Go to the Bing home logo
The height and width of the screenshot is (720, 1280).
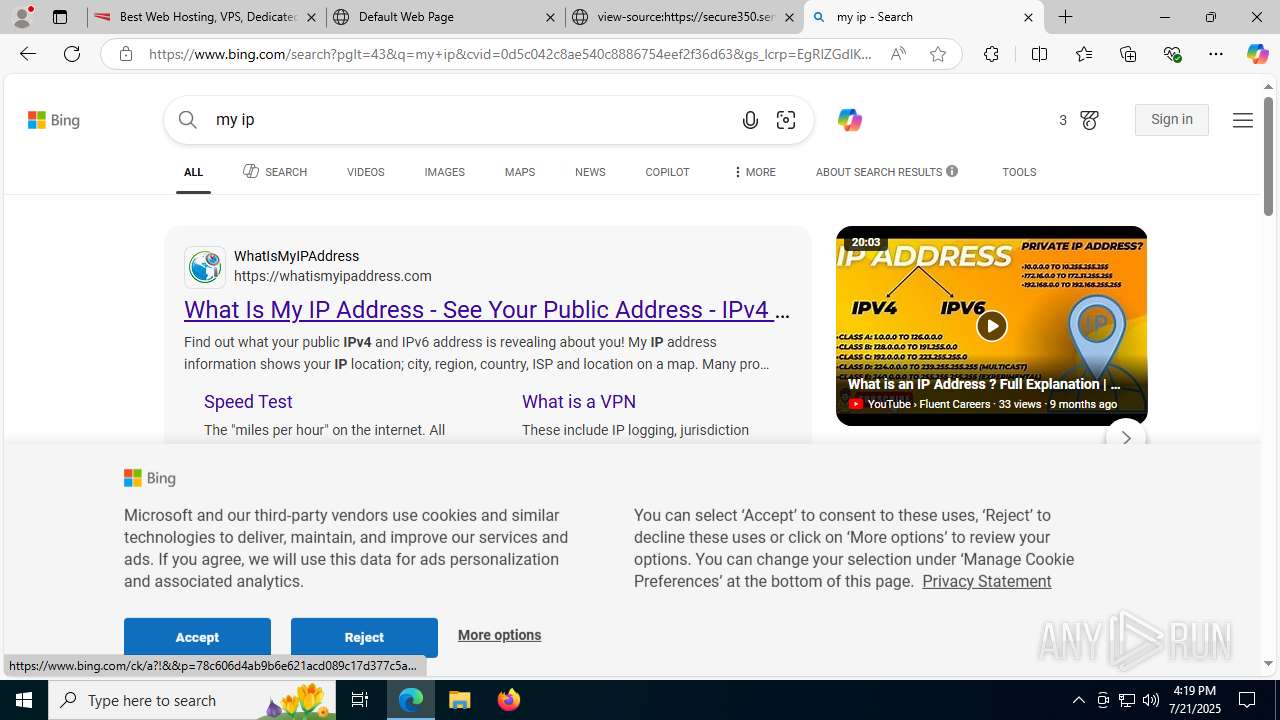coord(54,120)
